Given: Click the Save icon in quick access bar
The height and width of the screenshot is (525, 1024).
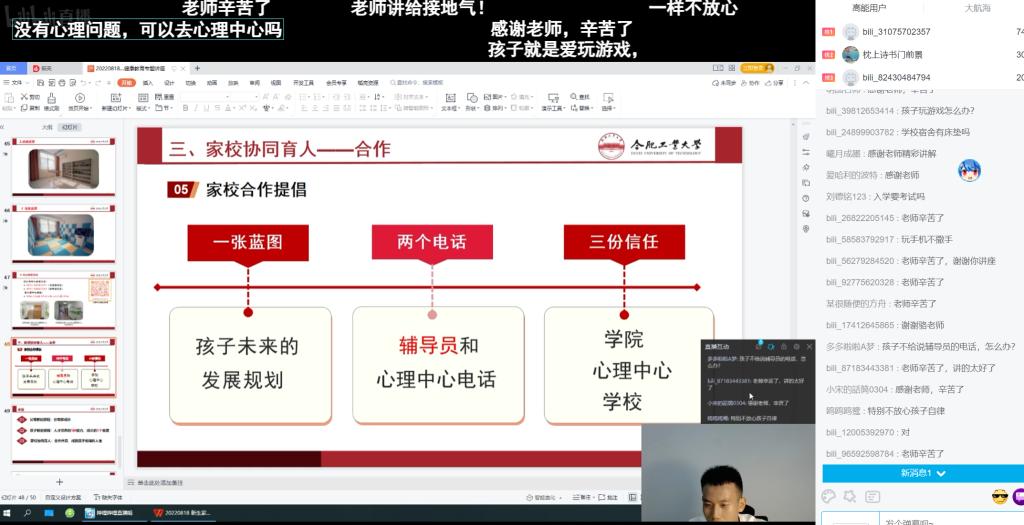Looking at the screenshot, I should click(x=40, y=83).
